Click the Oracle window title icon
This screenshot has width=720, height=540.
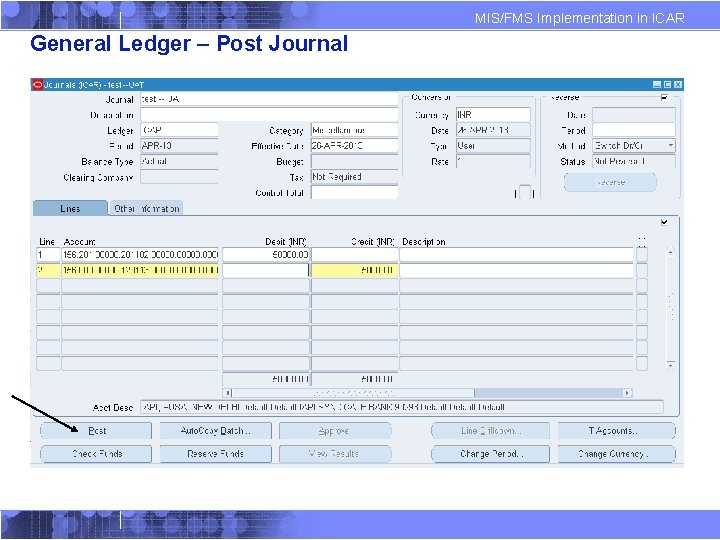[x=38, y=84]
